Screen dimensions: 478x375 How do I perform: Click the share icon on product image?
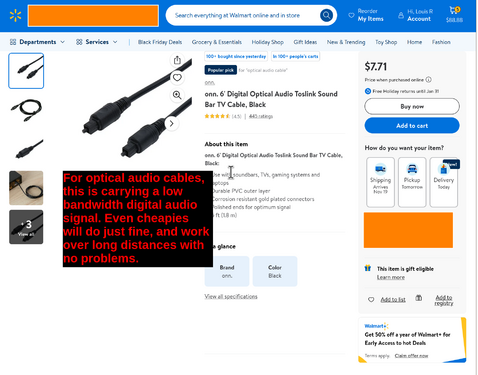click(x=177, y=60)
